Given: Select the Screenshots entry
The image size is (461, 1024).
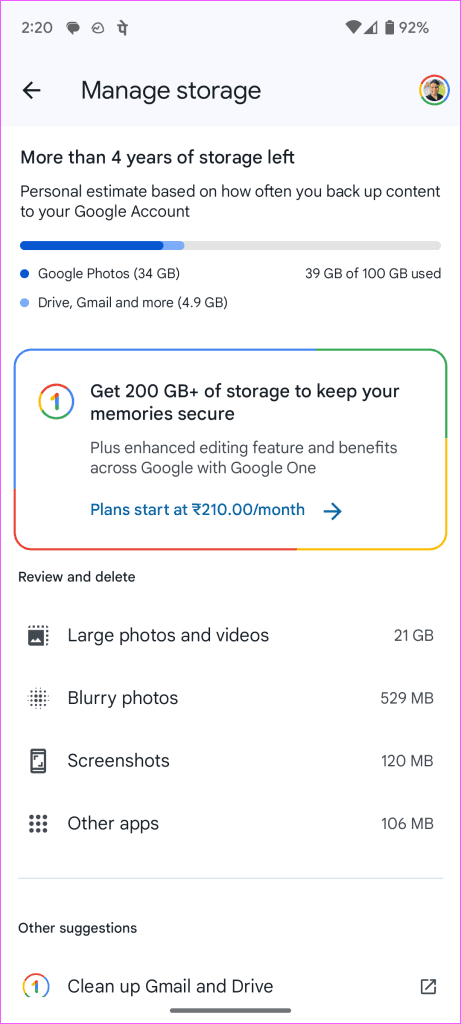Looking at the screenshot, I should pyautogui.click(x=230, y=761).
